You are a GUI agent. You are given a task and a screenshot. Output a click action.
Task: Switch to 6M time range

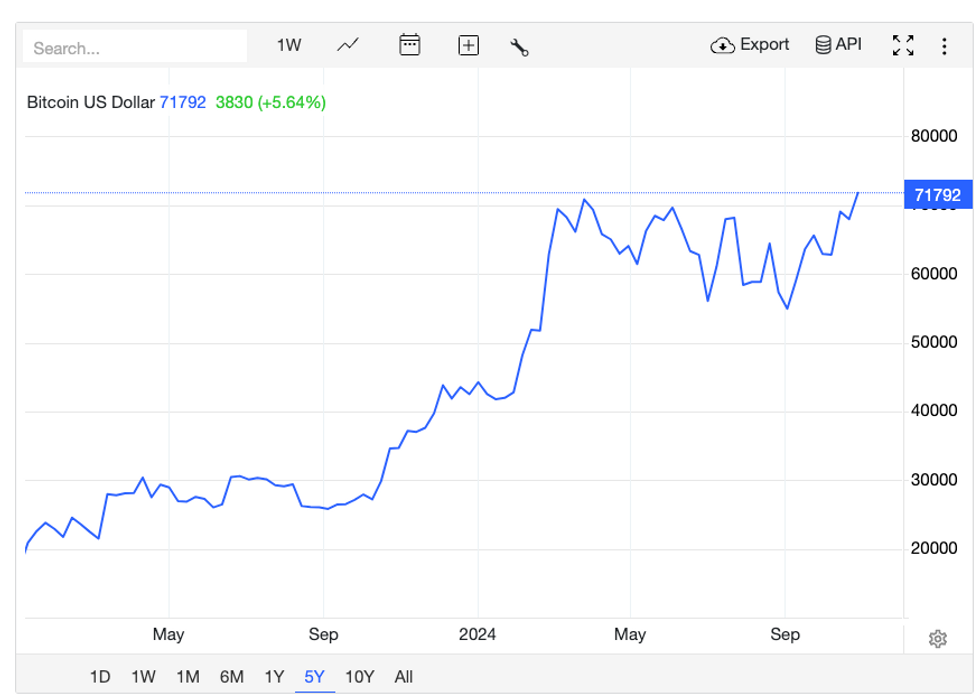coord(231,677)
